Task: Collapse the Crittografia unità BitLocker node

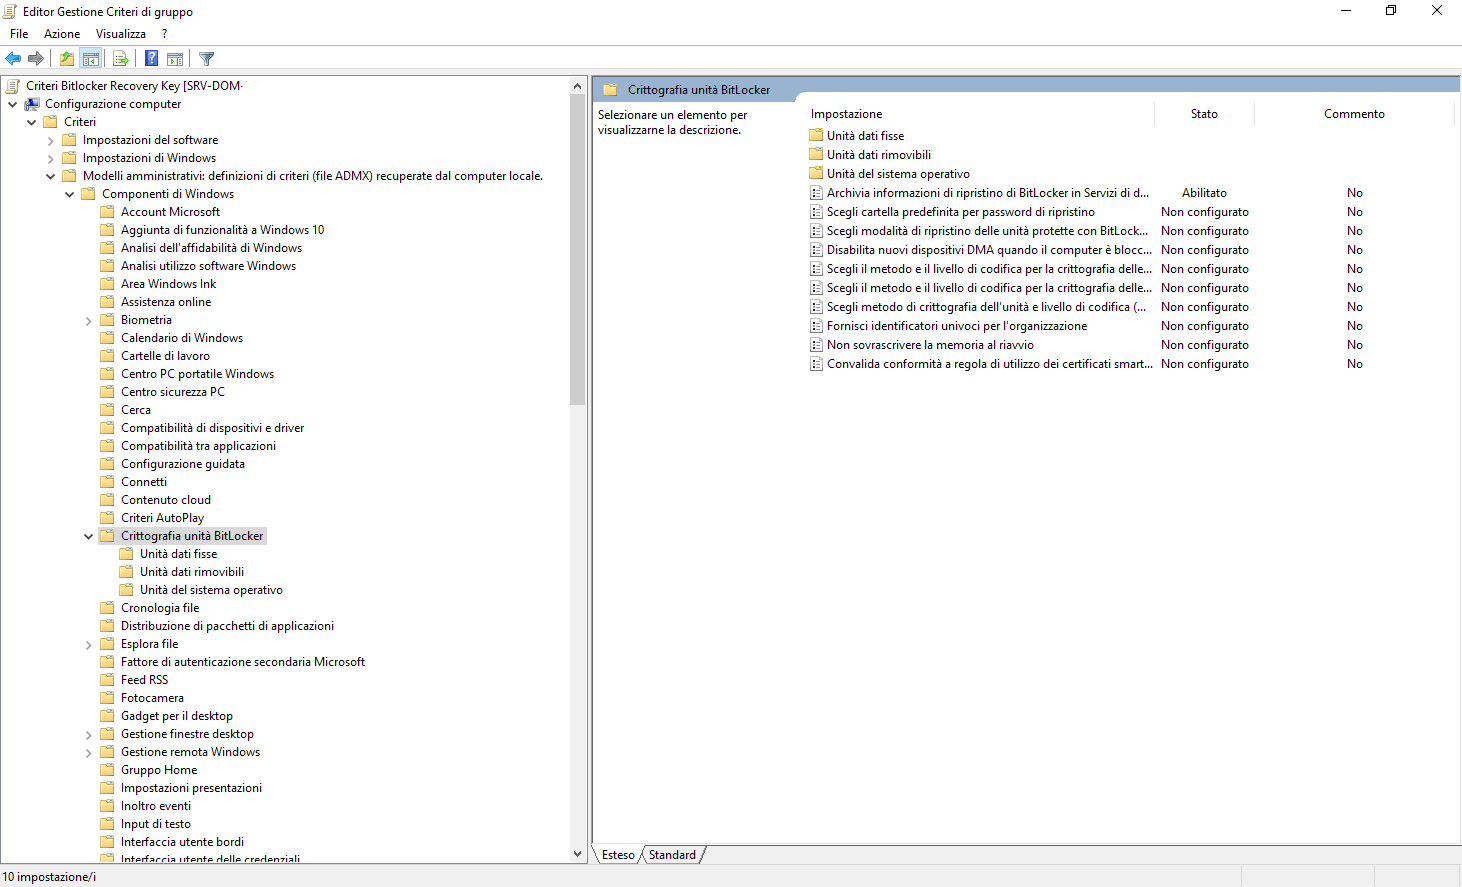Action: point(88,535)
